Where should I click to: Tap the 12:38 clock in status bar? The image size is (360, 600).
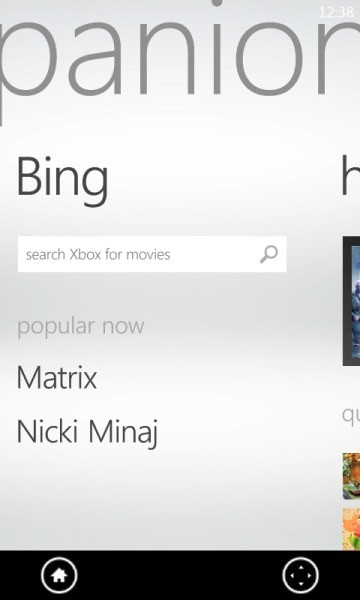(337, 12)
